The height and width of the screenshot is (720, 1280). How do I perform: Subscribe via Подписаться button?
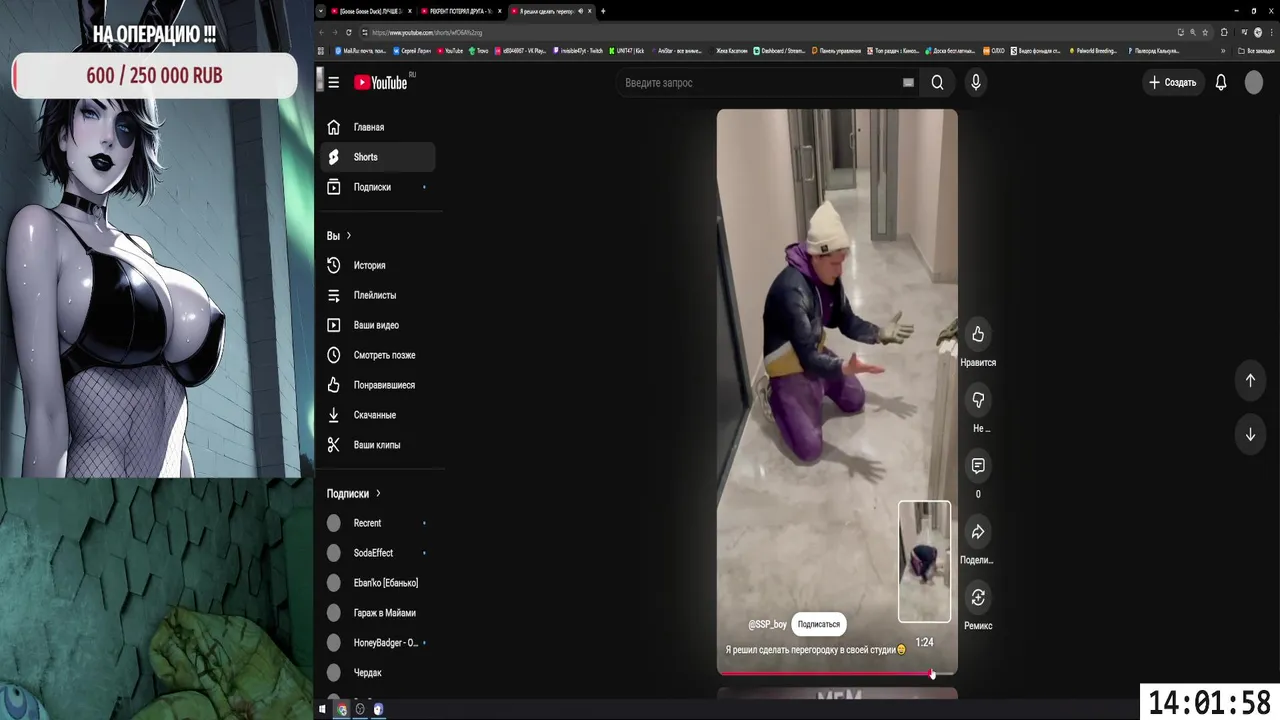[x=819, y=624]
